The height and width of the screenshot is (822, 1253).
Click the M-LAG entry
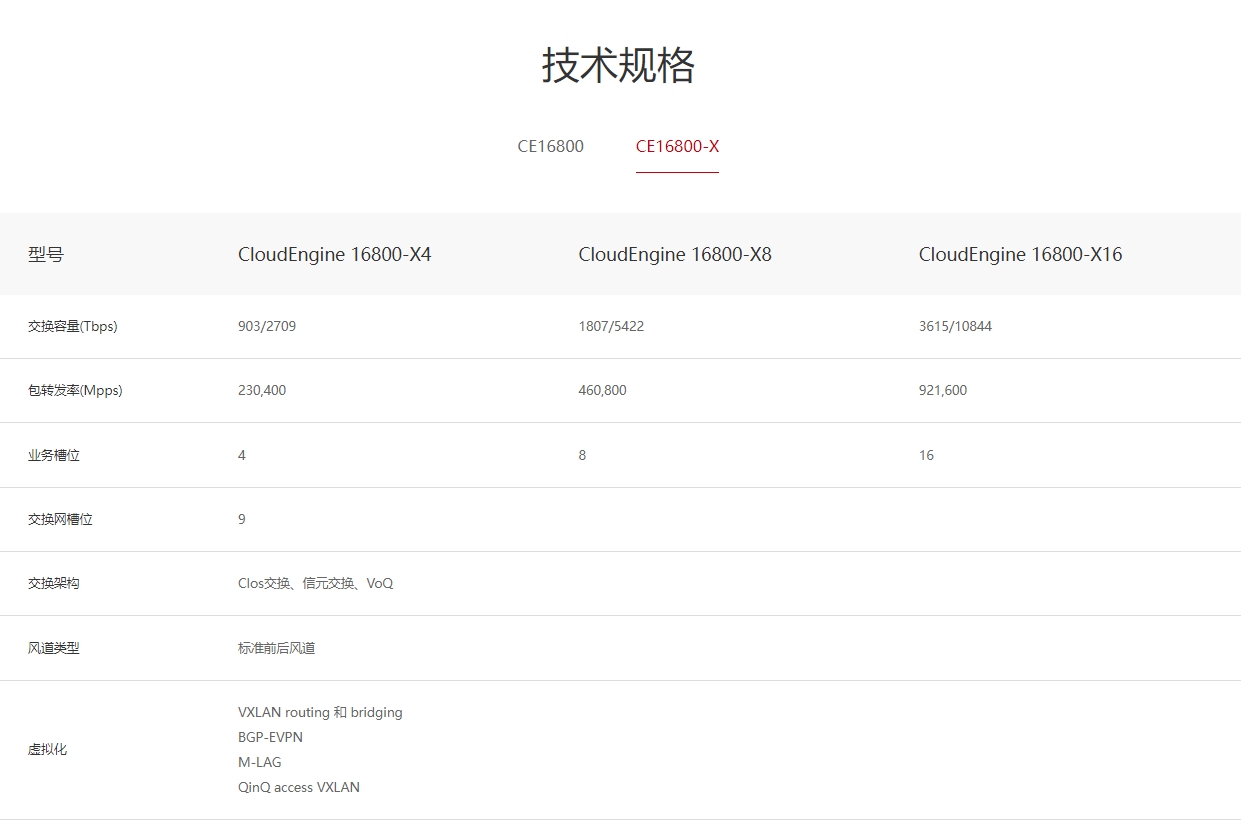tap(260, 762)
